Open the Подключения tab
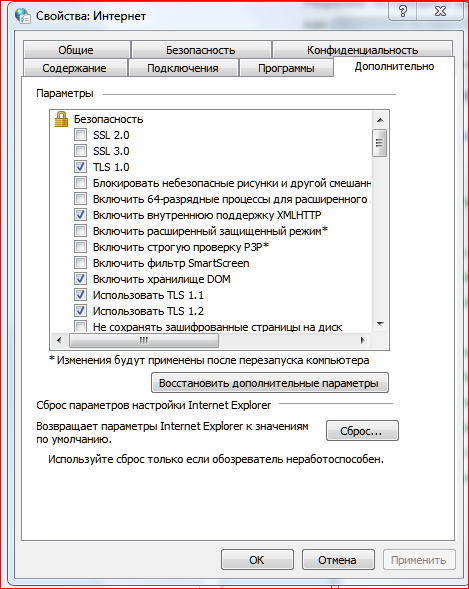Screen dimensions: 469x589 tap(183, 68)
